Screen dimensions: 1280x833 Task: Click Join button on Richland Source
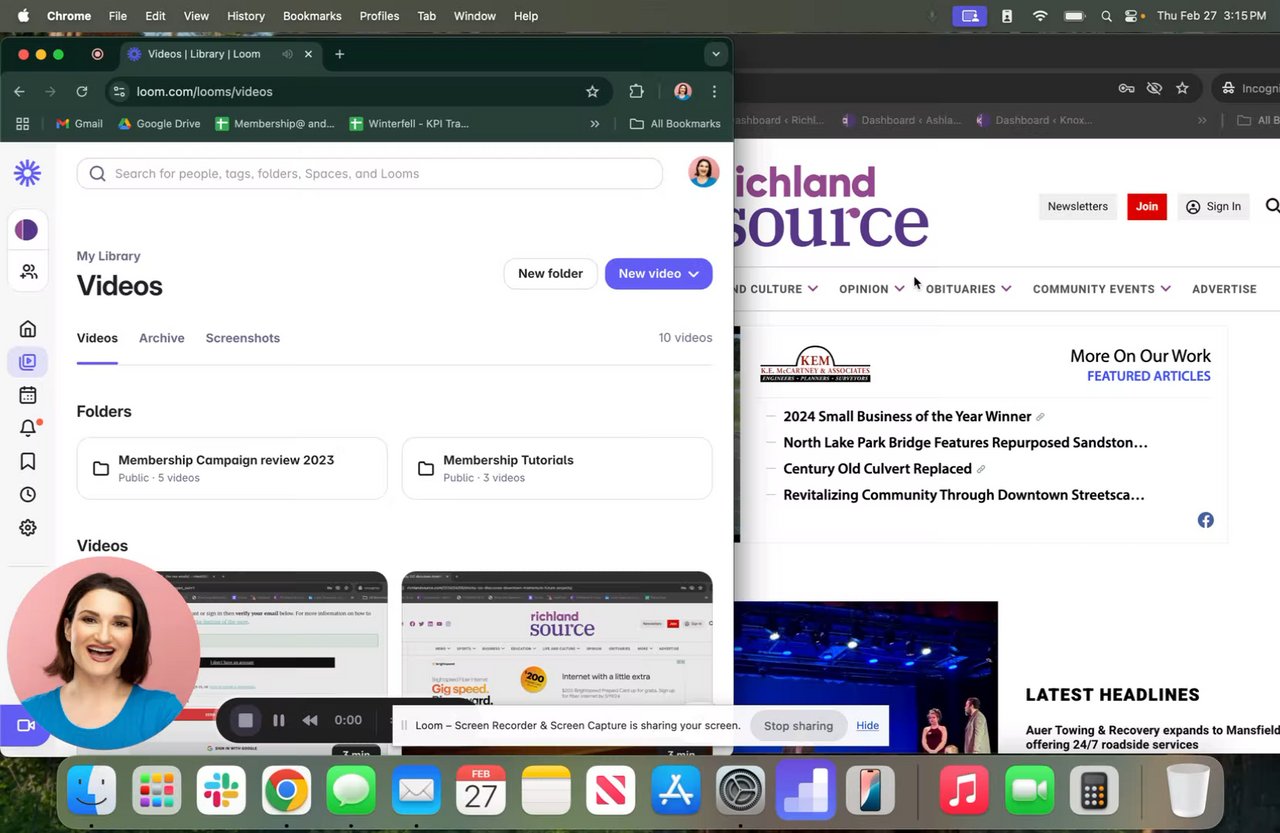(1147, 206)
